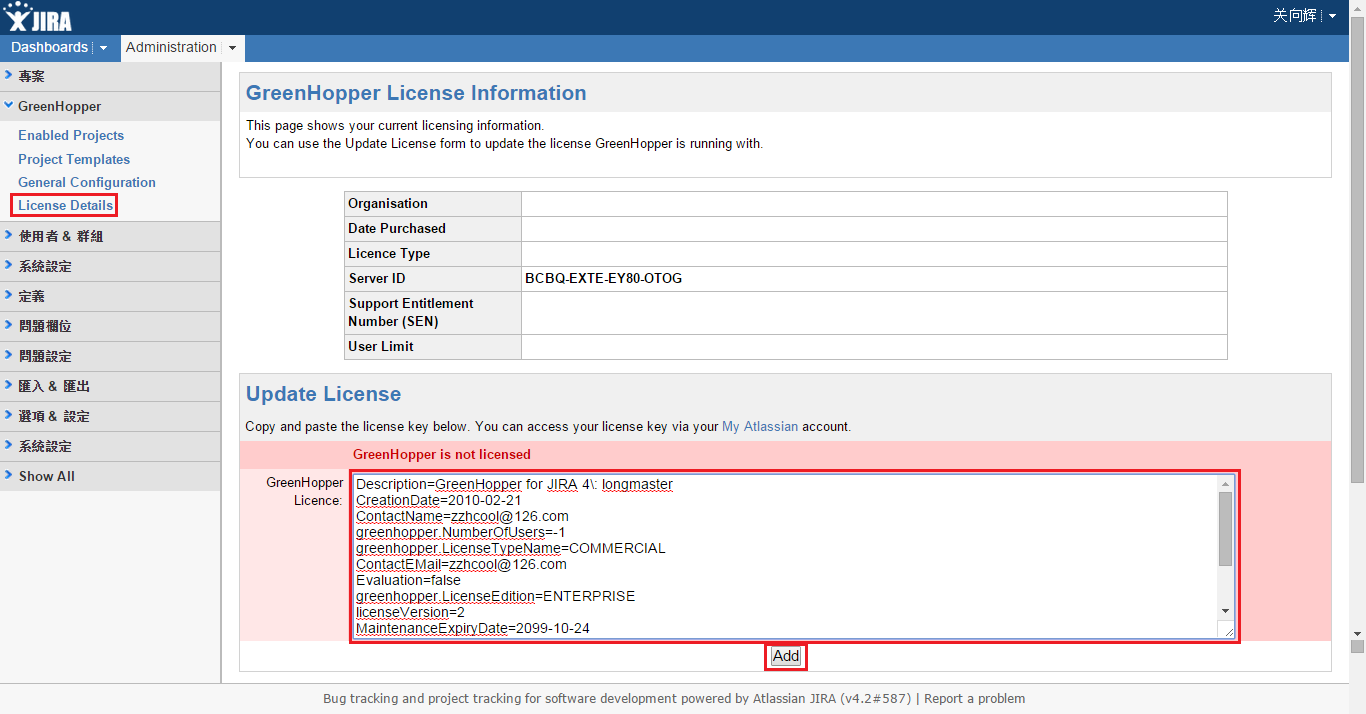Click the Update License heading
Viewport: 1366px width, 714px height.
coord(323,394)
